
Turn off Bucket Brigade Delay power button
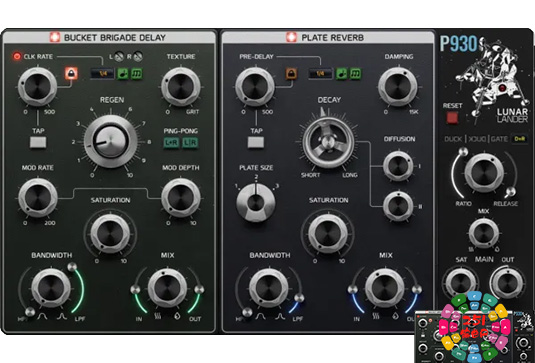(x=55, y=37)
